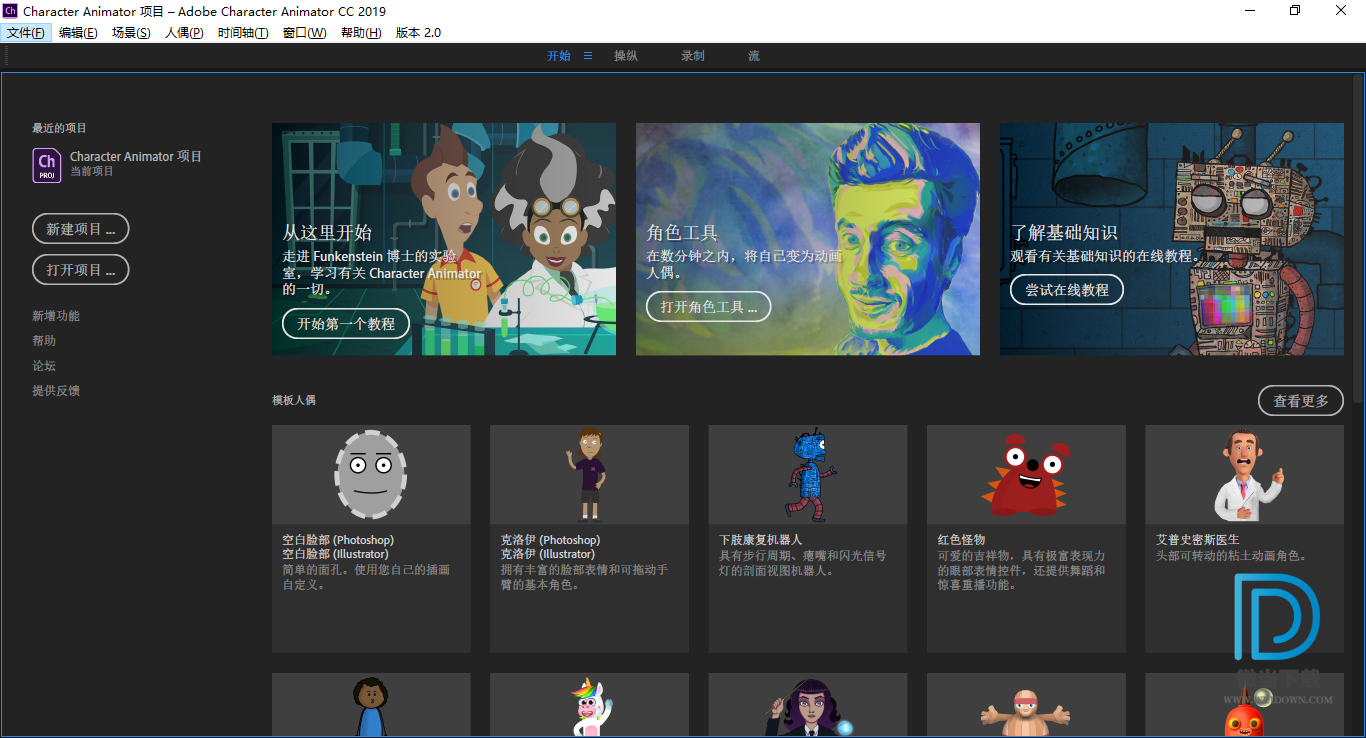
Task: Open the 人偶(P) menu
Action: pyautogui.click(x=184, y=33)
